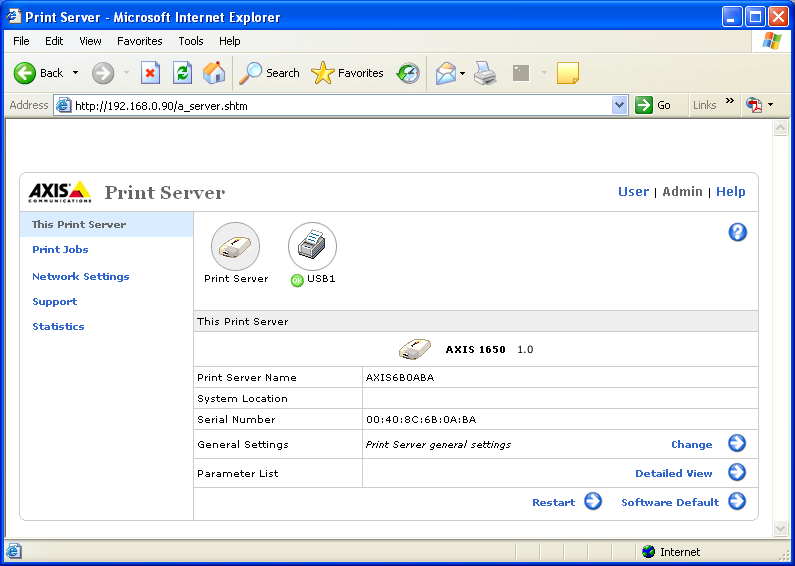This screenshot has width=795, height=566.
Task: Click the Print Server general settings text
Action: (x=438, y=445)
